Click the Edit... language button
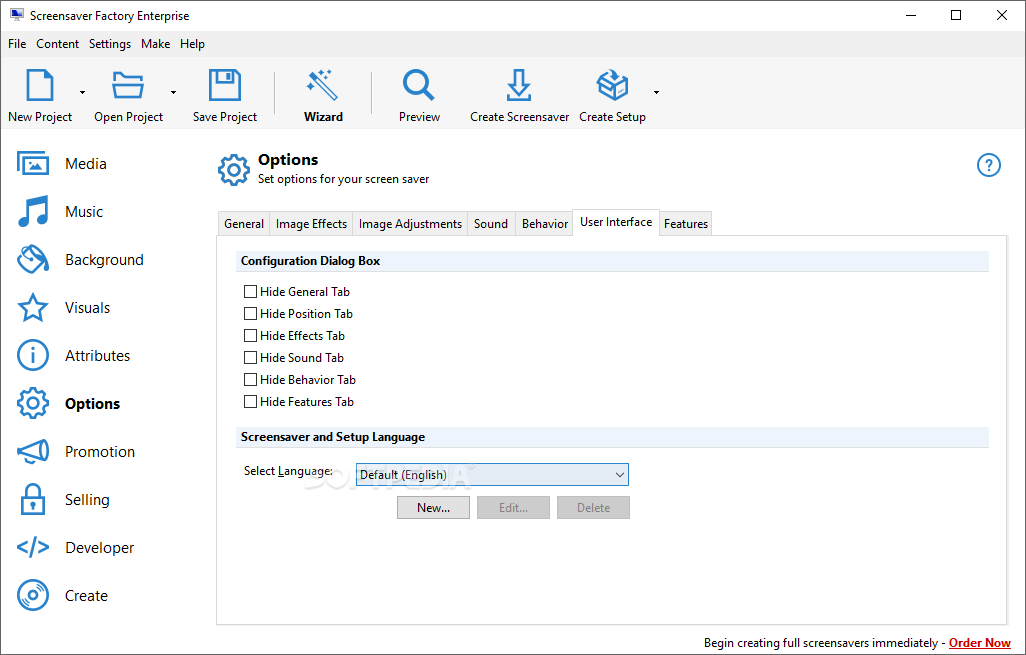Image resolution: width=1026 pixels, height=655 pixels. point(514,508)
